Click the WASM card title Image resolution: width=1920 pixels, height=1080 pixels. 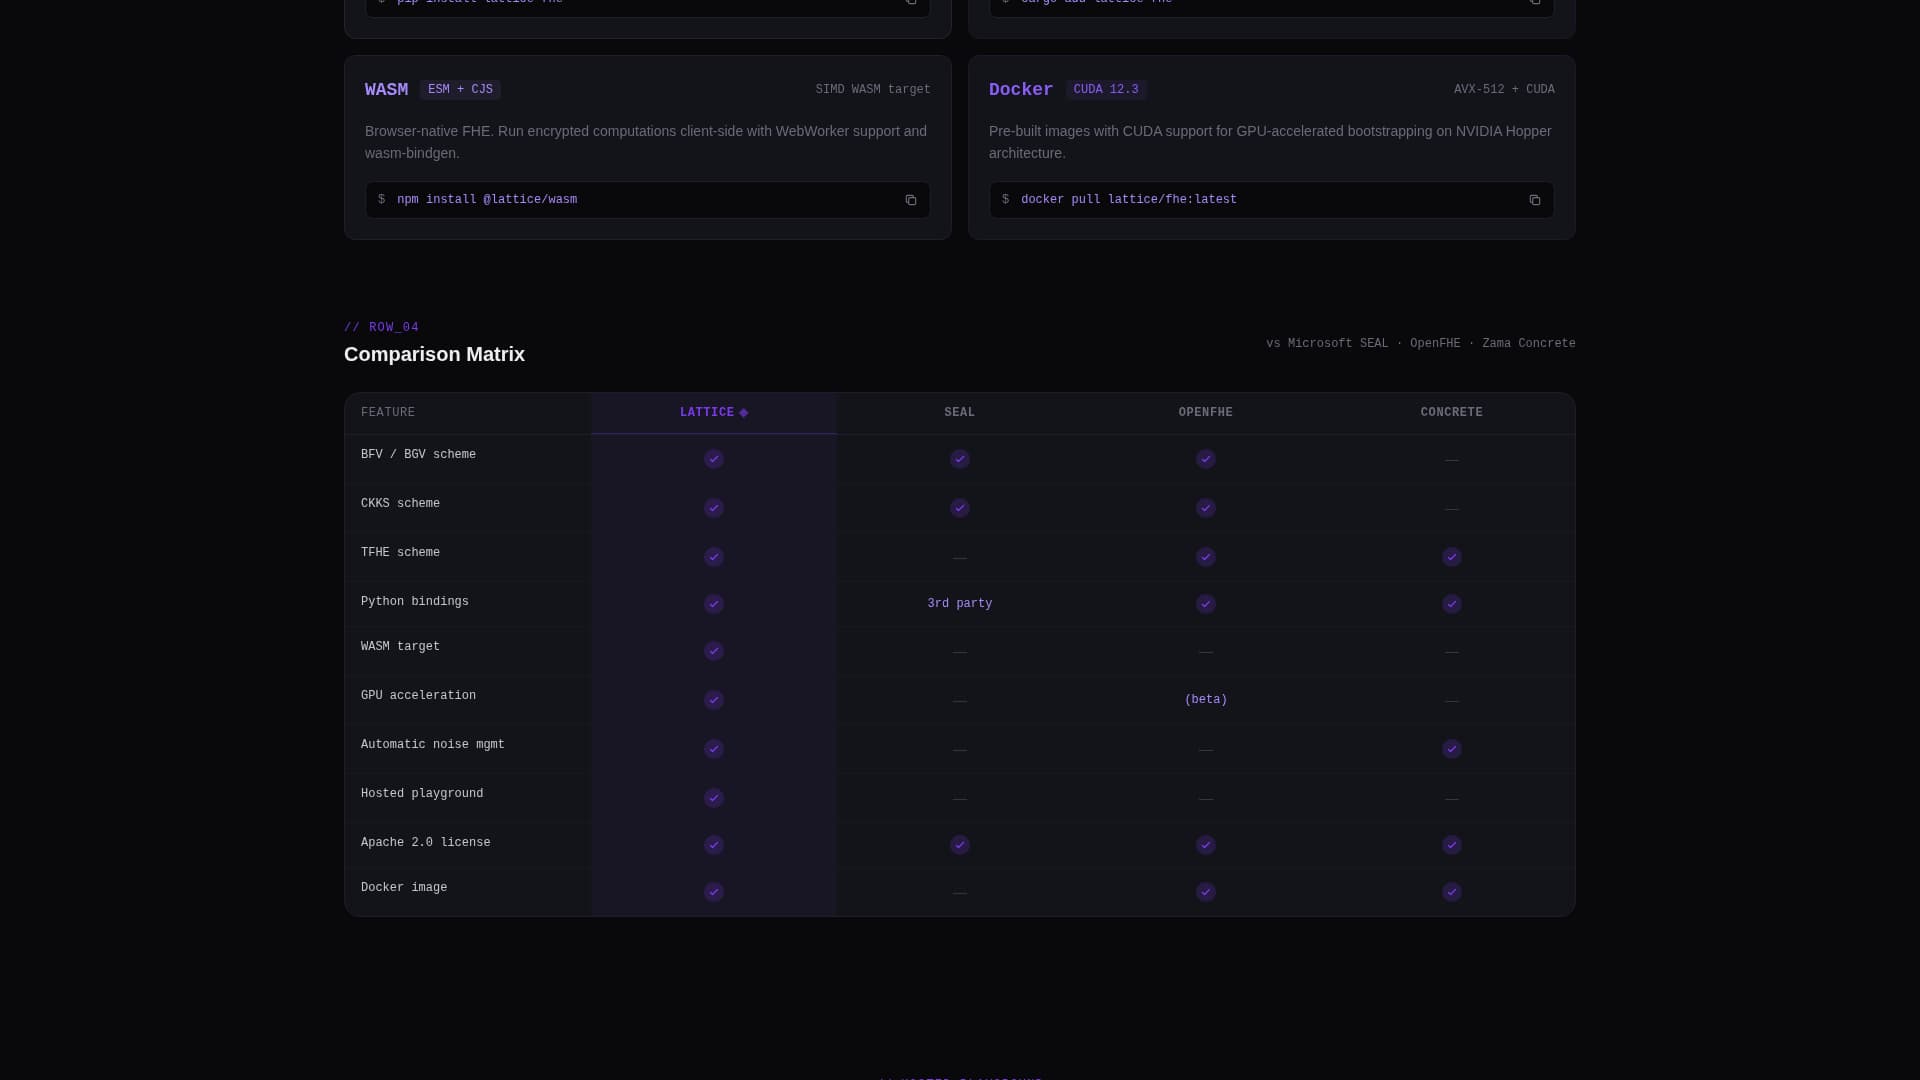click(x=386, y=90)
